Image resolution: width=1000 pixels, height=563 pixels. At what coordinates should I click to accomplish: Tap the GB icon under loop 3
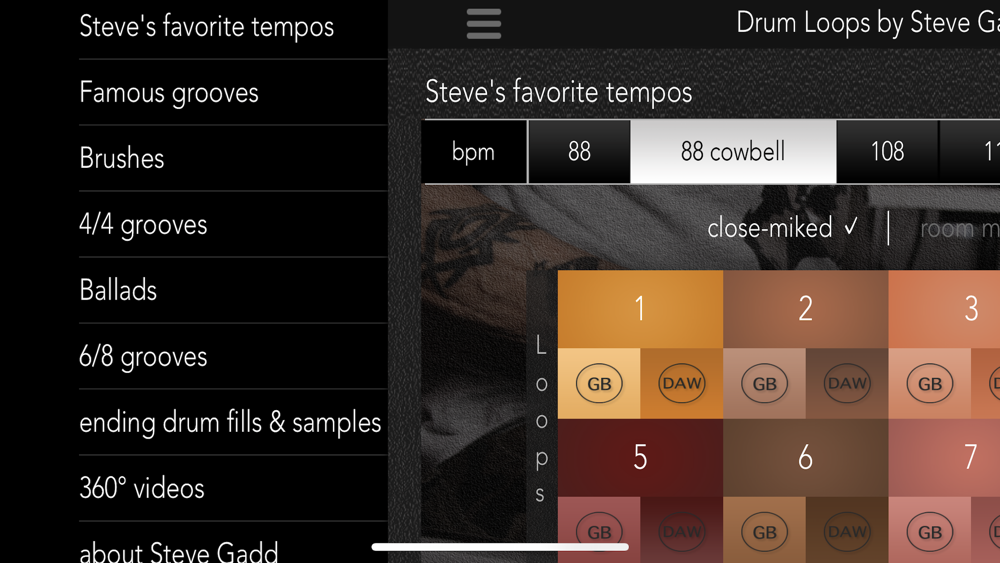click(x=930, y=383)
